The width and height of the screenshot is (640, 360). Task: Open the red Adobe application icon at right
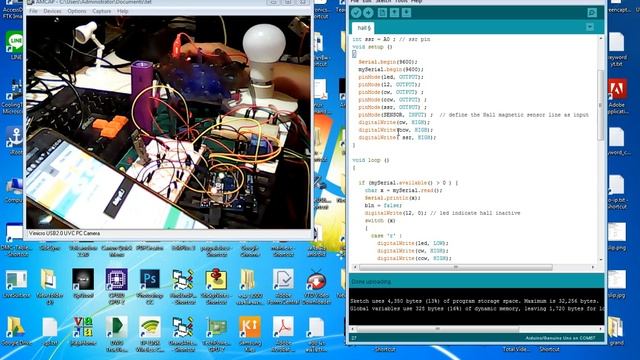point(617,96)
